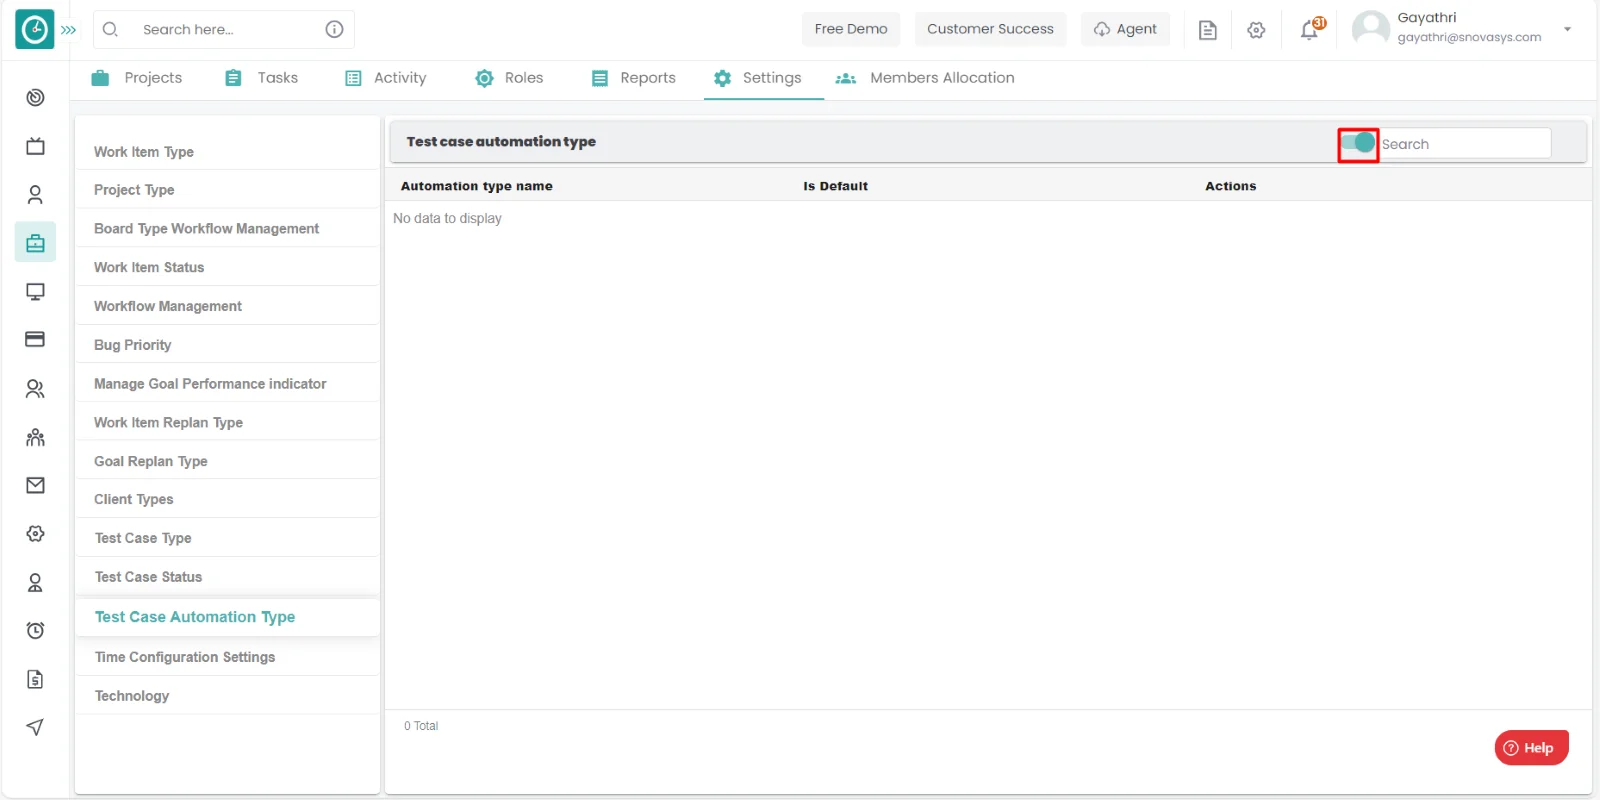This screenshot has width=1600, height=800.
Task: Click the automation type Search field
Action: click(x=1465, y=144)
